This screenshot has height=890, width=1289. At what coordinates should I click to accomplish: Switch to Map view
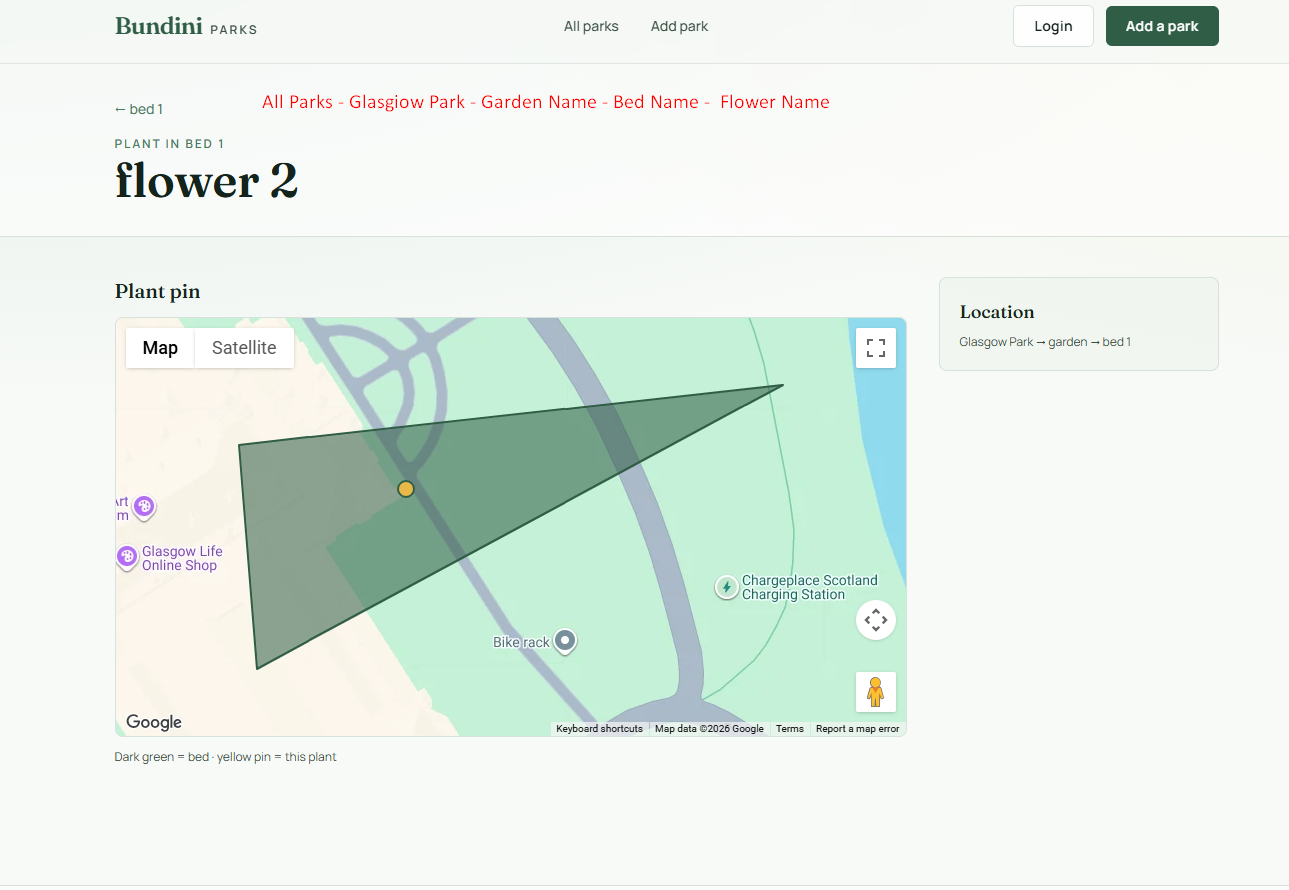coord(160,348)
